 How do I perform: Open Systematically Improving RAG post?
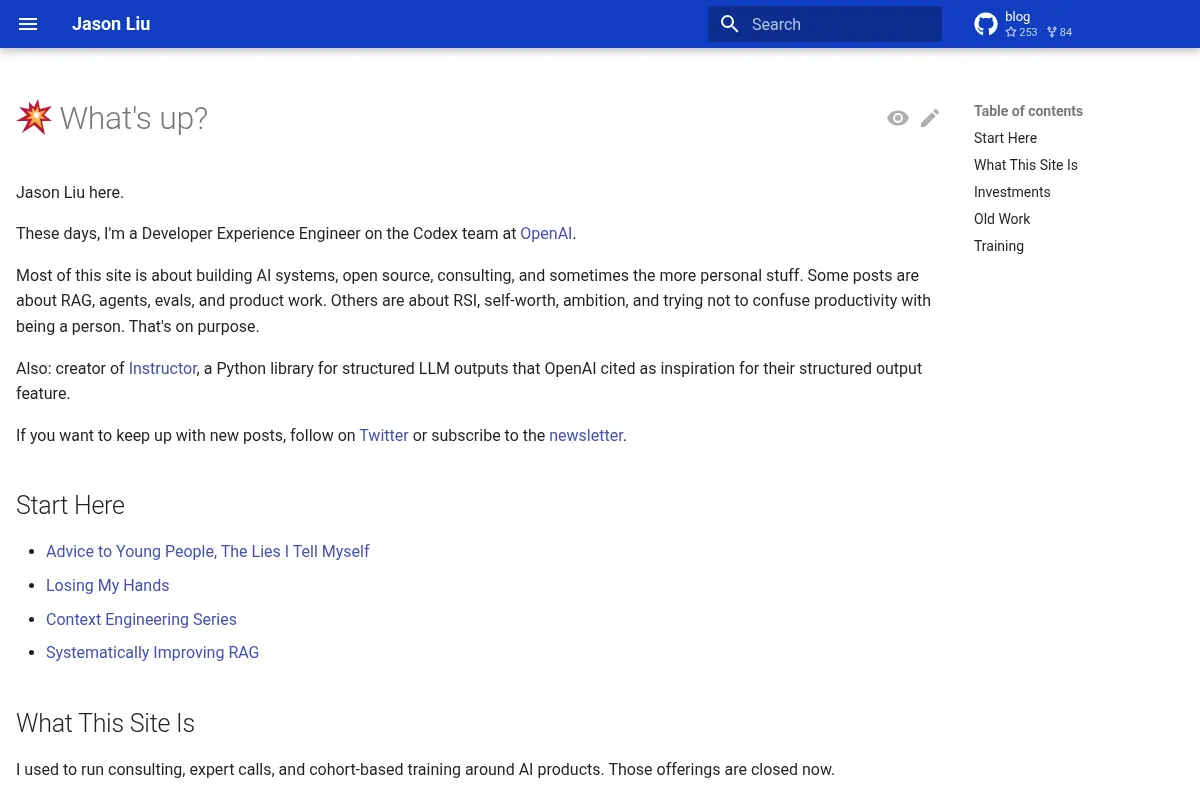[152, 652]
